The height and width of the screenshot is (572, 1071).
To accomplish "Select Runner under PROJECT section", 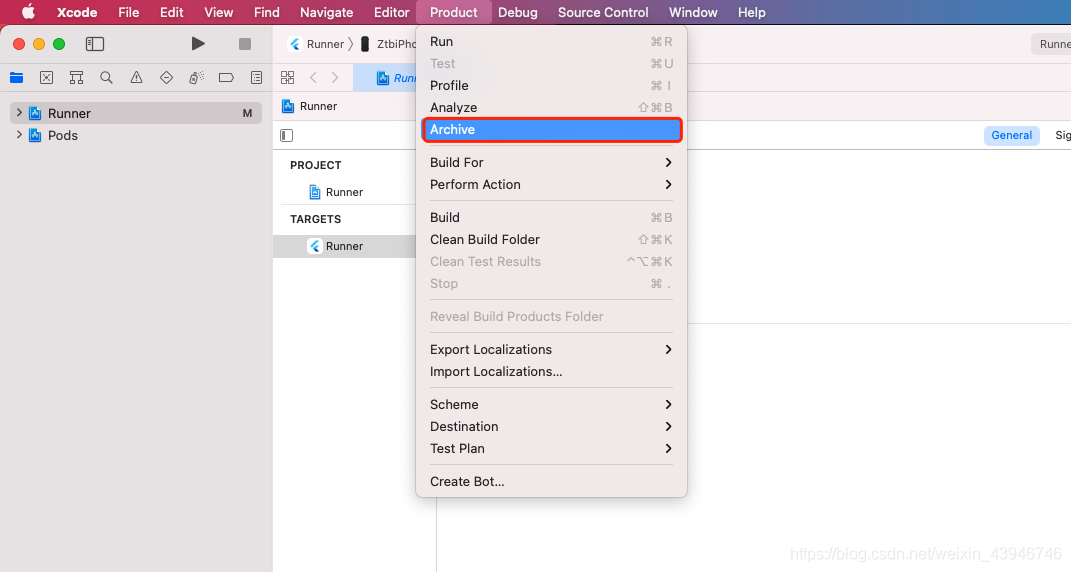I will (x=344, y=192).
